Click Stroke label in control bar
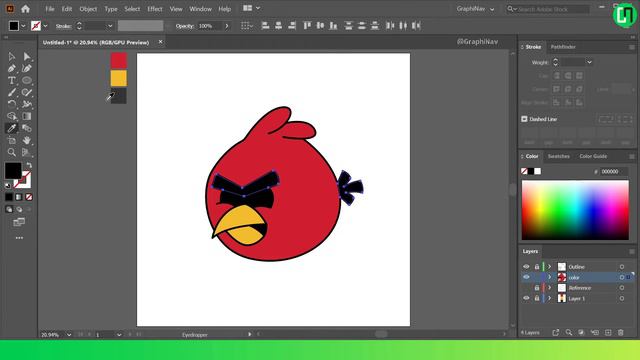The height and width of the screenshot is (360, 640). [x=63, y=26]
